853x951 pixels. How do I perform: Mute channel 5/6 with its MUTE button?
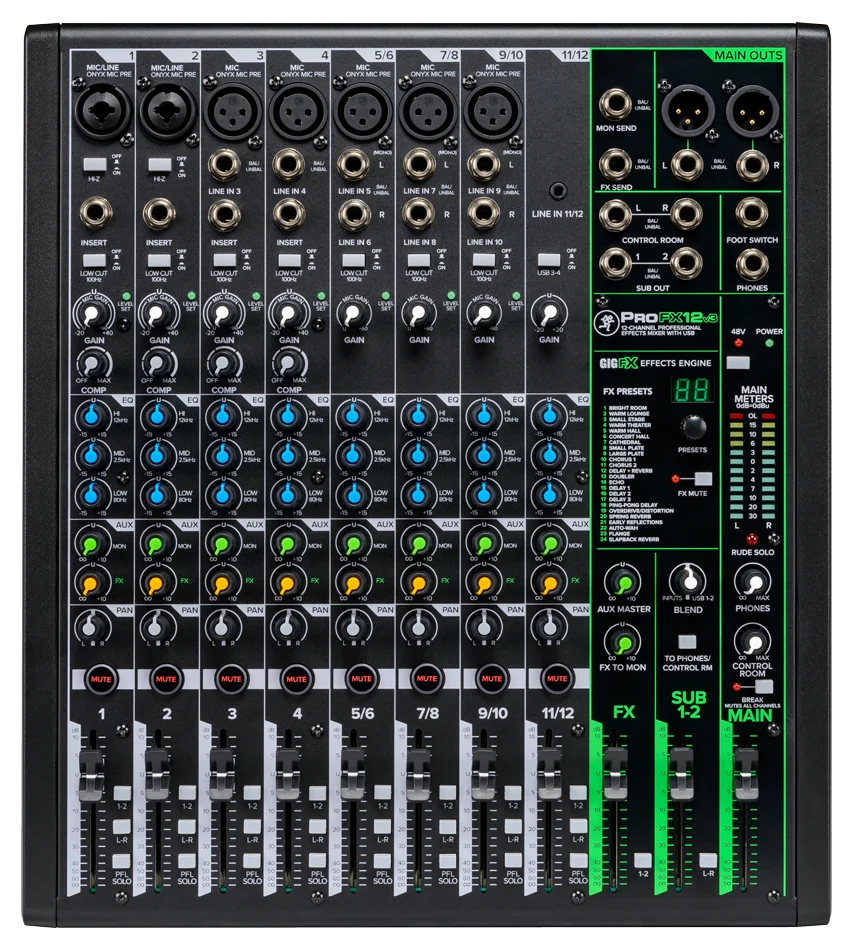tap(361, 679)
